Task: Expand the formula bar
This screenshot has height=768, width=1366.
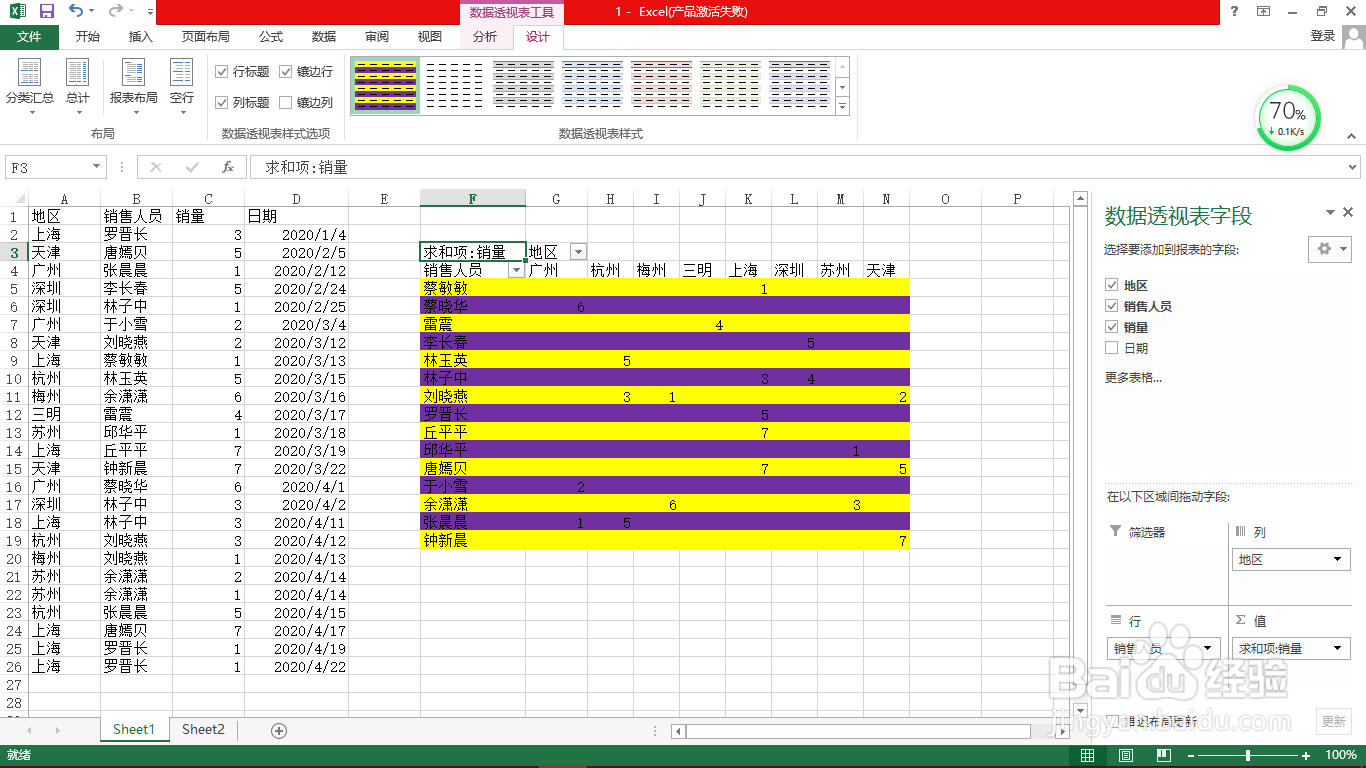Action: click(x=1353, y=167)
